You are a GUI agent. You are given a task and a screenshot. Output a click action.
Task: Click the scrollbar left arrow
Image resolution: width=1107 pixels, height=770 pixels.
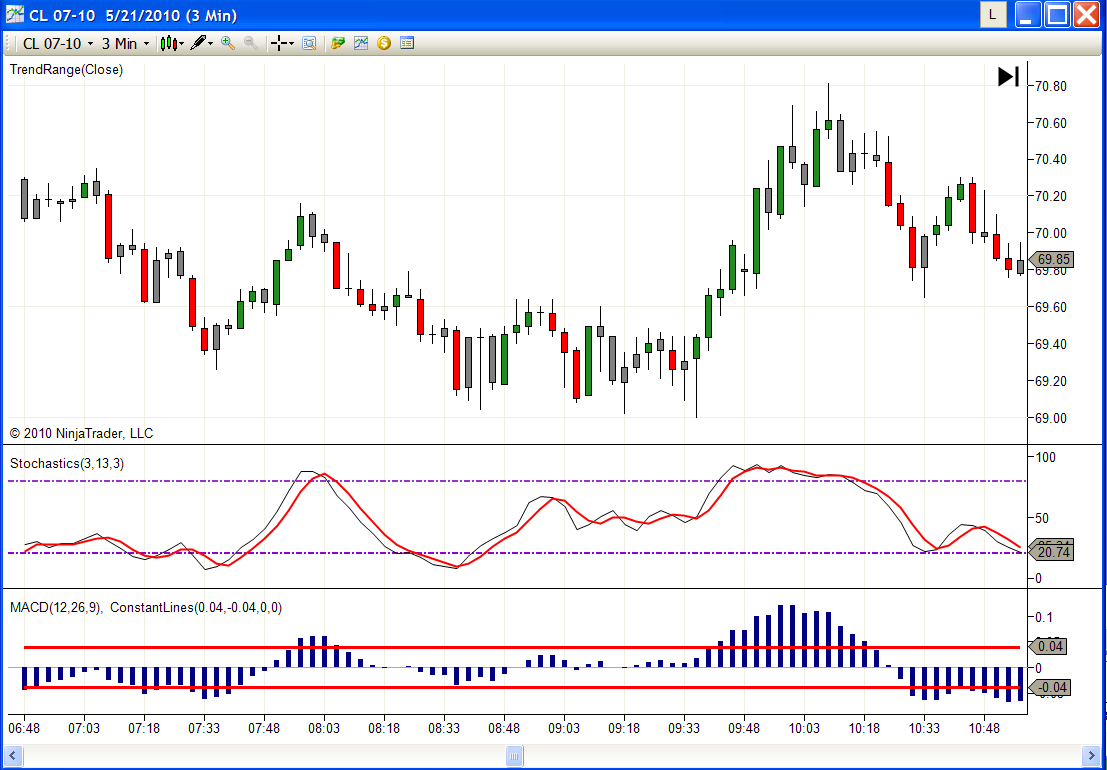[12, 757]
